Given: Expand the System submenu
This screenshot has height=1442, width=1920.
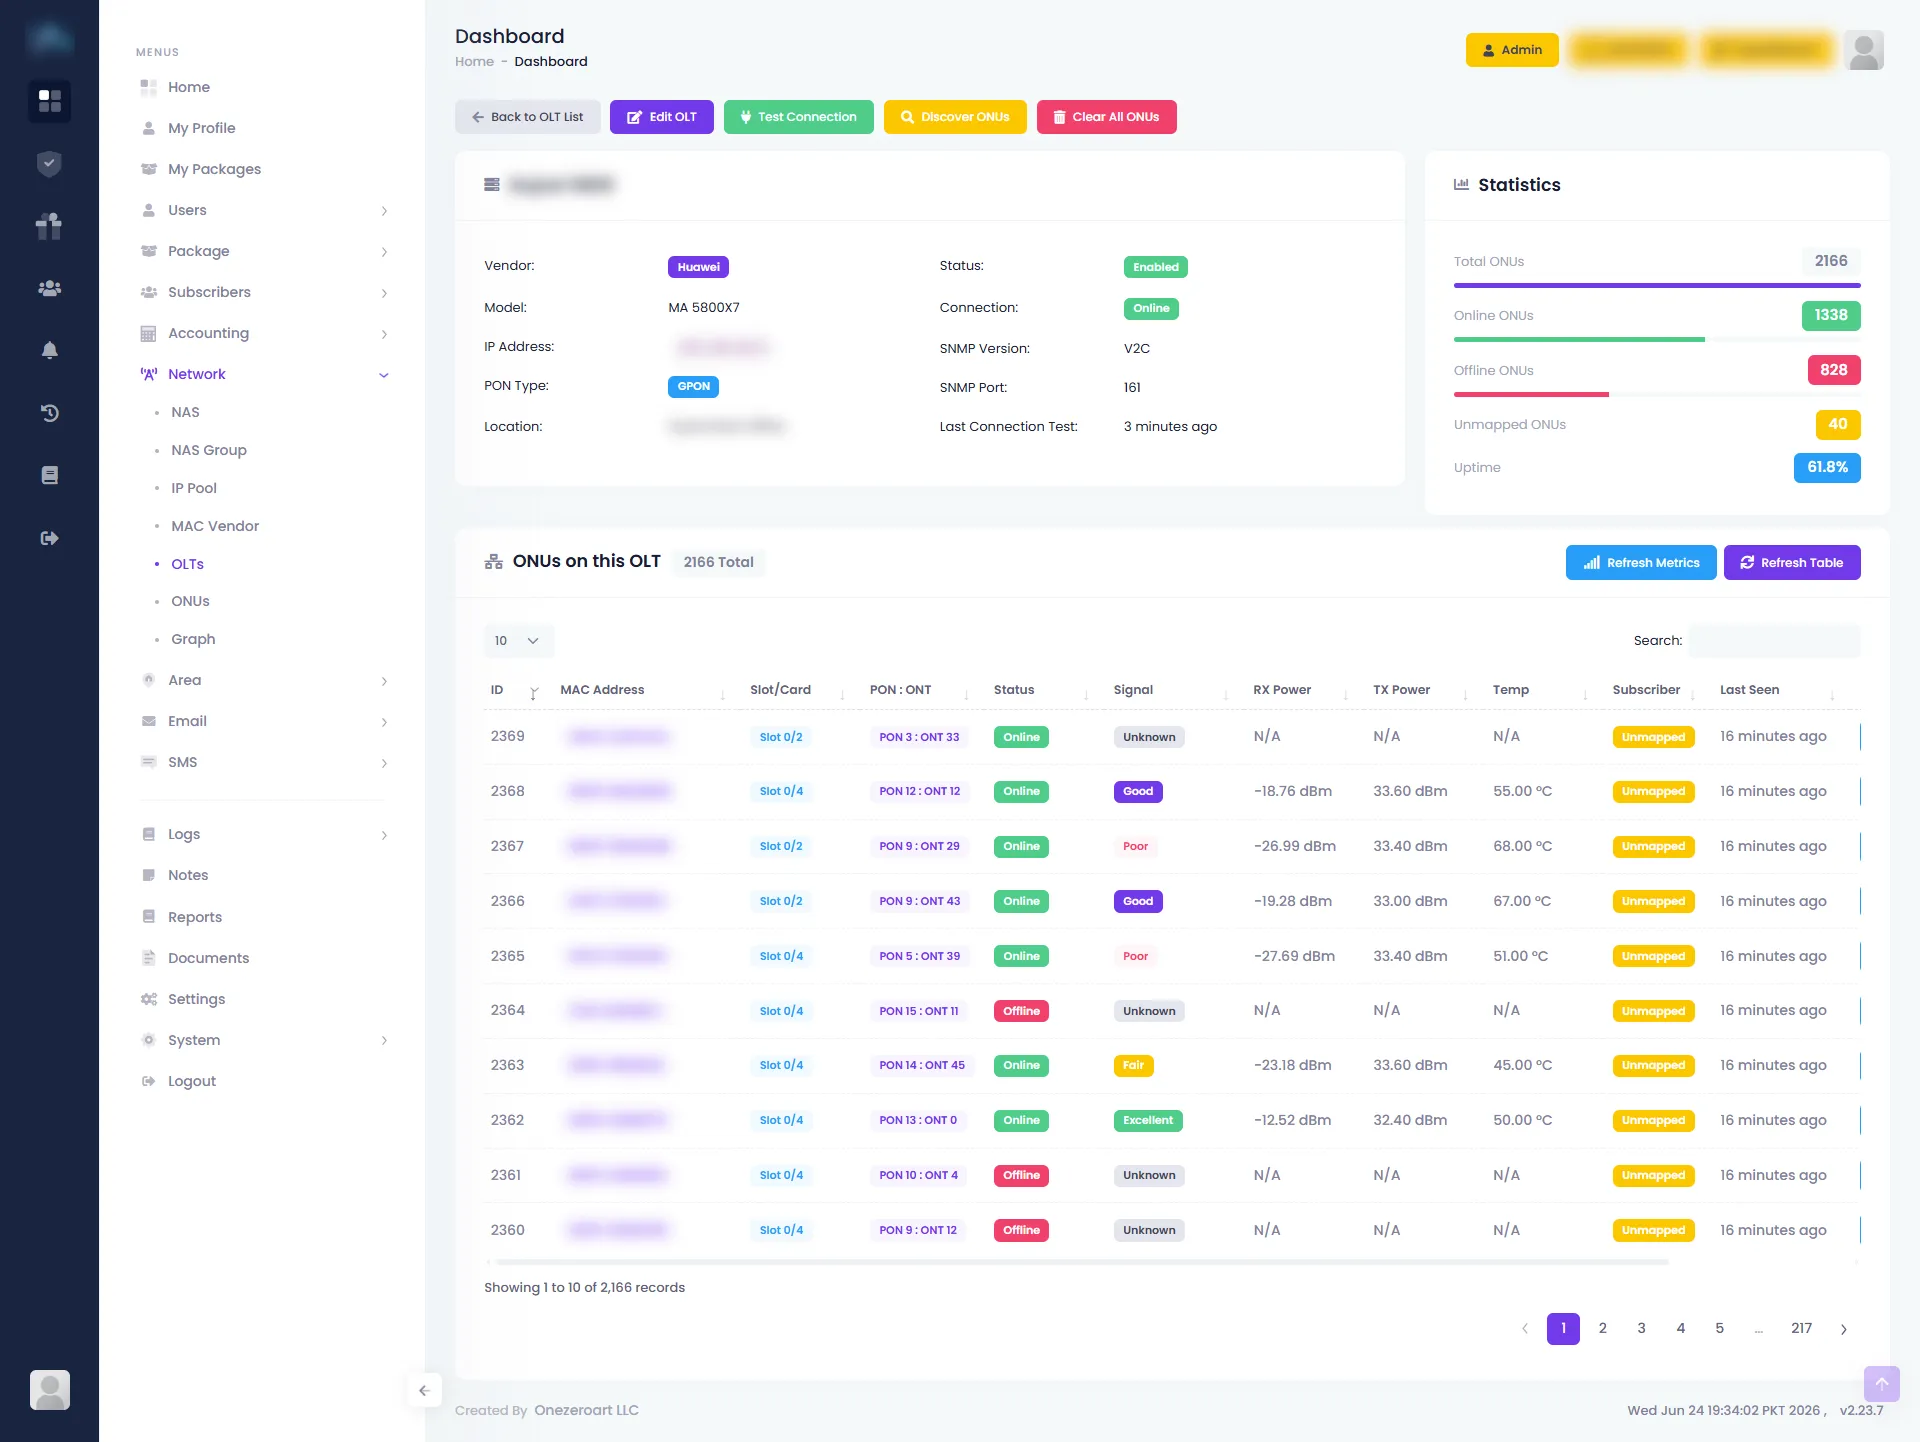Looking at the screenshot, I should (384, 1041).
